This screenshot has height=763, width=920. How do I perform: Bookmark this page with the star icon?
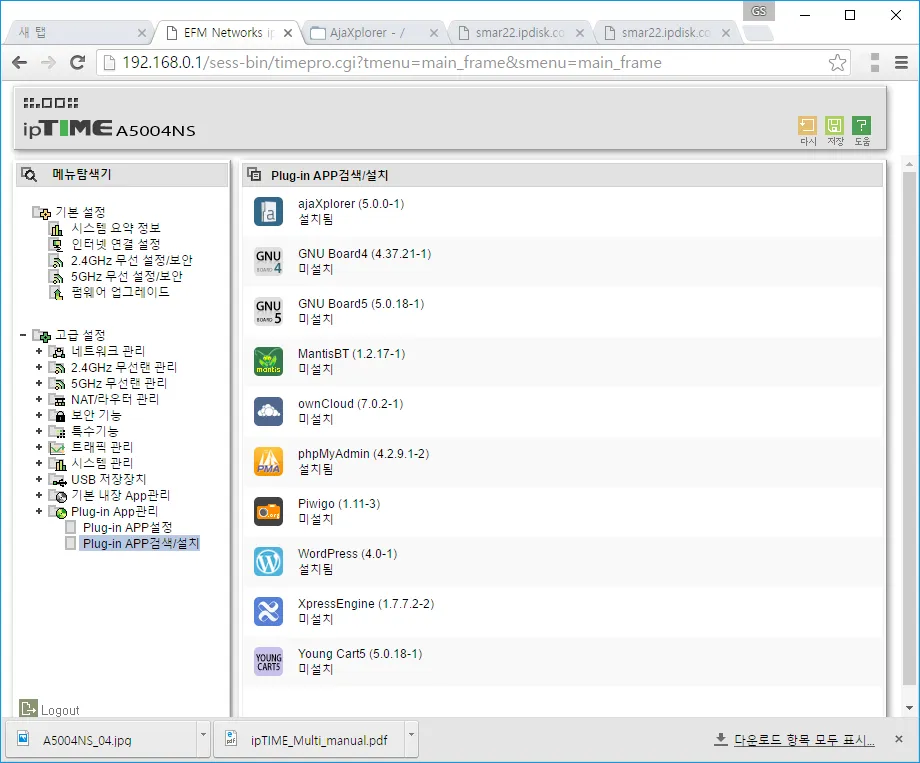pos(837,62)
